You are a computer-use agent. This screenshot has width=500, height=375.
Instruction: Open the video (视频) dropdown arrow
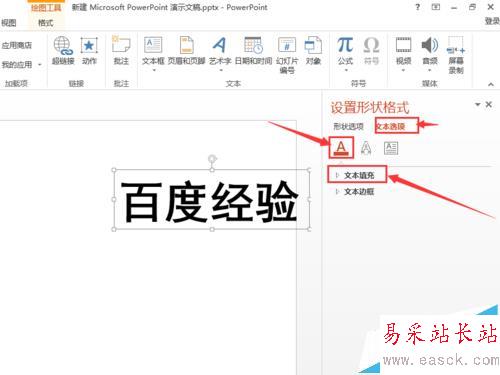point(403,70)
